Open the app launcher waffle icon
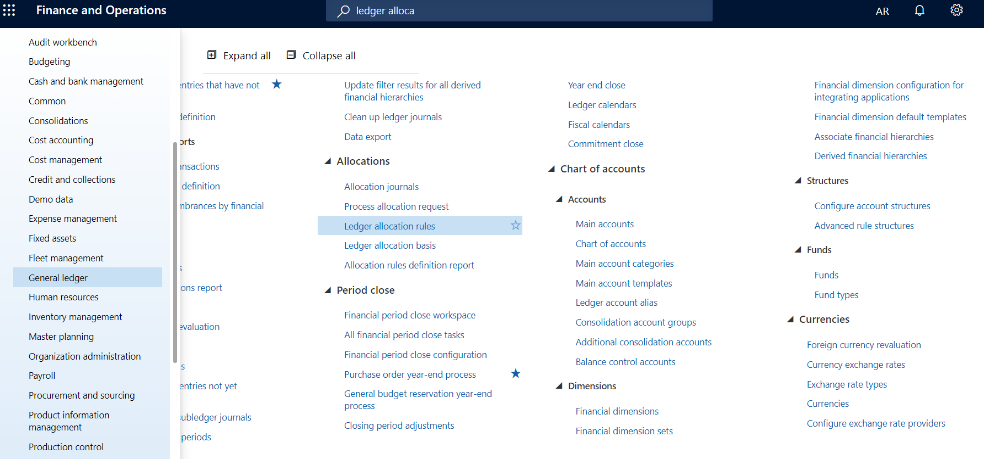 10,11
